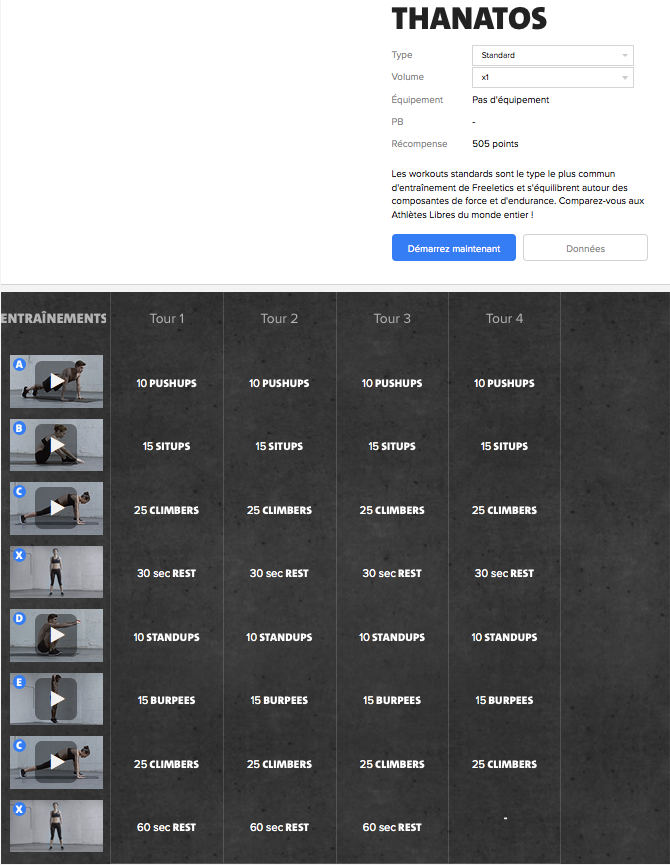670x865 pixels.
Task: Select the Tour 3 column header
Action: (x=392, y=318)
